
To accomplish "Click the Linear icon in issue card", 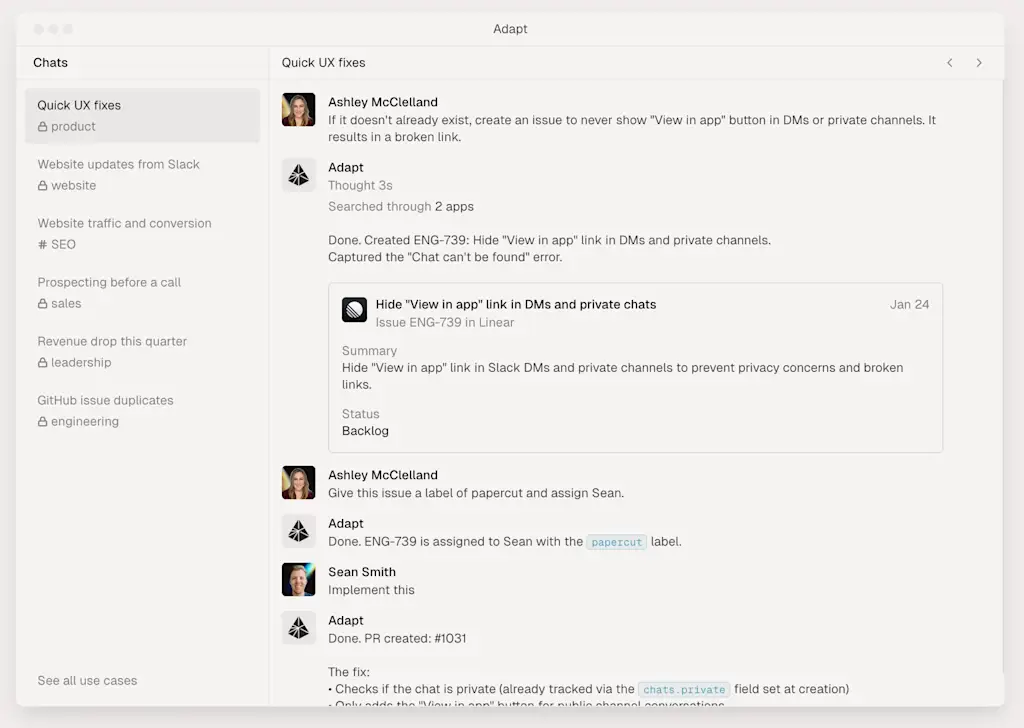I will pyautogui.click(x=354, y=310).
